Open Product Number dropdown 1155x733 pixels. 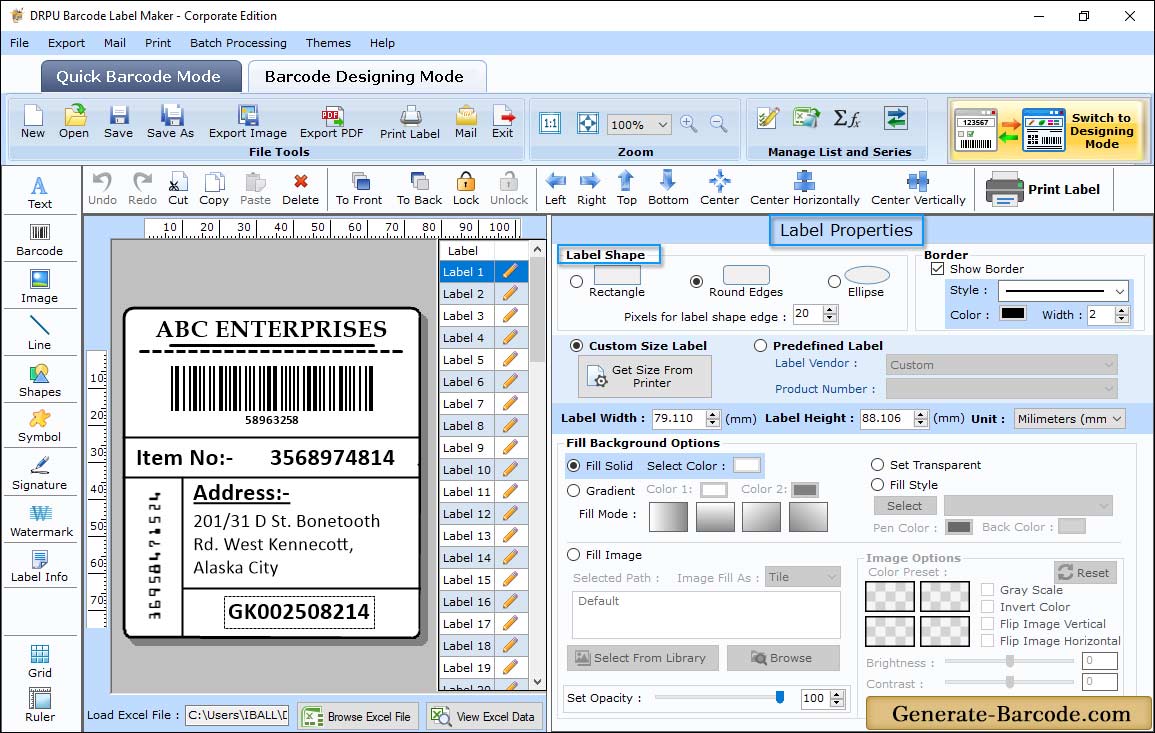(x=1002, y=389)
